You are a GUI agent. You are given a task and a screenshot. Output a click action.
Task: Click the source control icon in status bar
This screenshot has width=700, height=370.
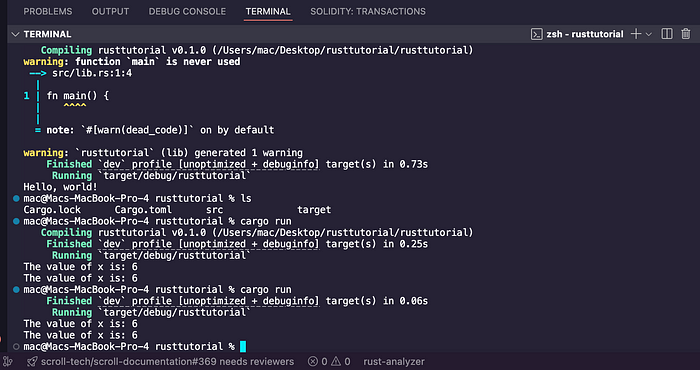click(8, 362)
